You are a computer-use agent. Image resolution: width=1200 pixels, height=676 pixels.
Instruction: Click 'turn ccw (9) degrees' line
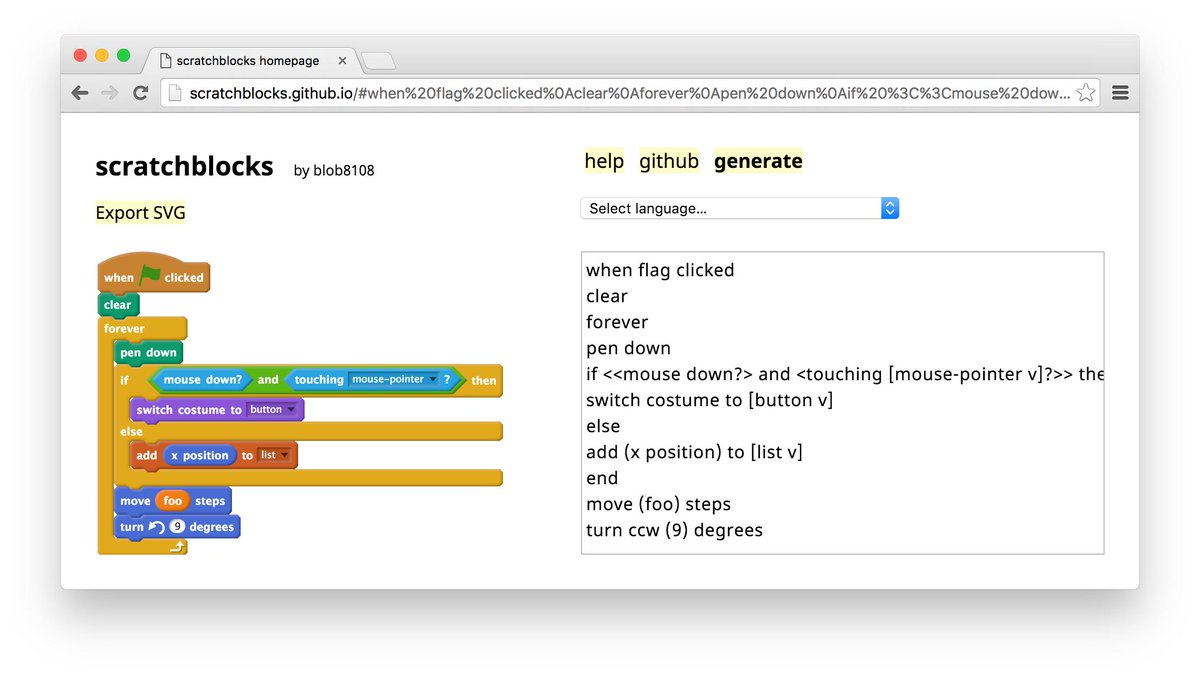pos(674,530)
